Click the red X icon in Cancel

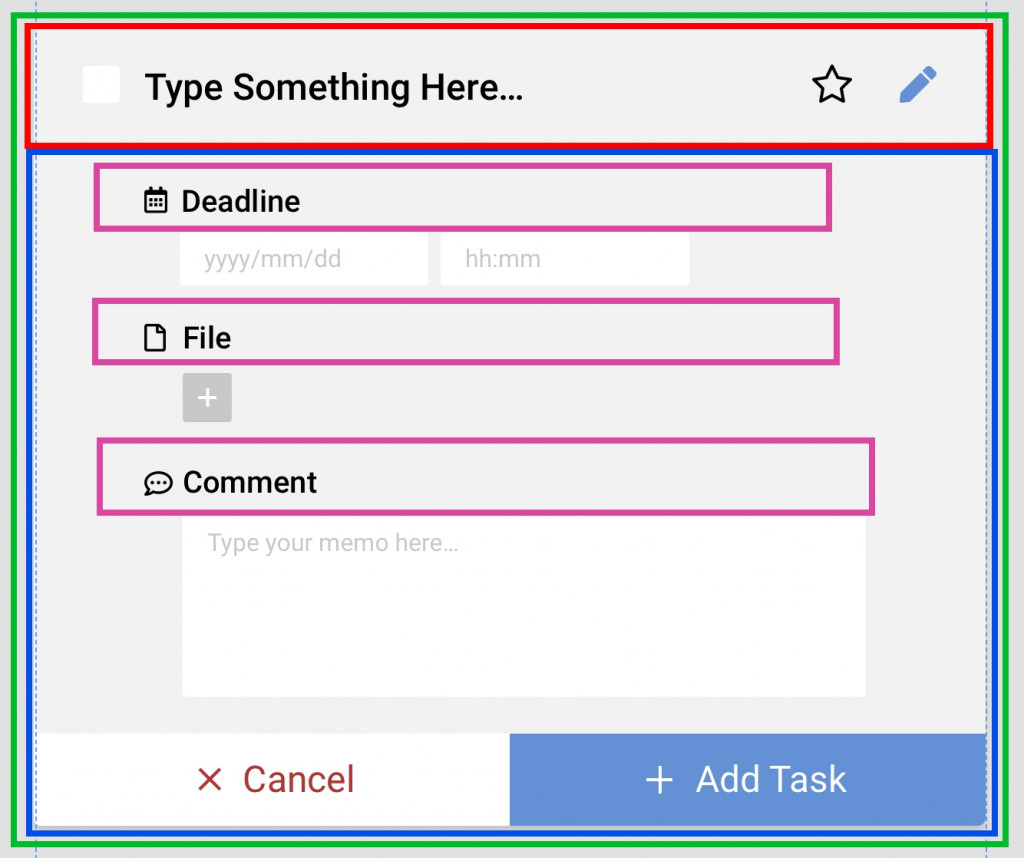[210, 779]
